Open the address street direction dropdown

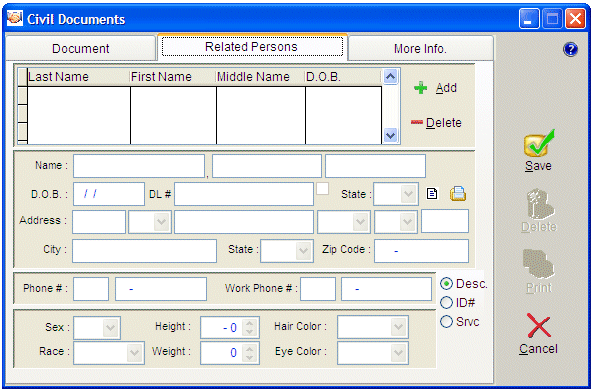pos(162,222)
